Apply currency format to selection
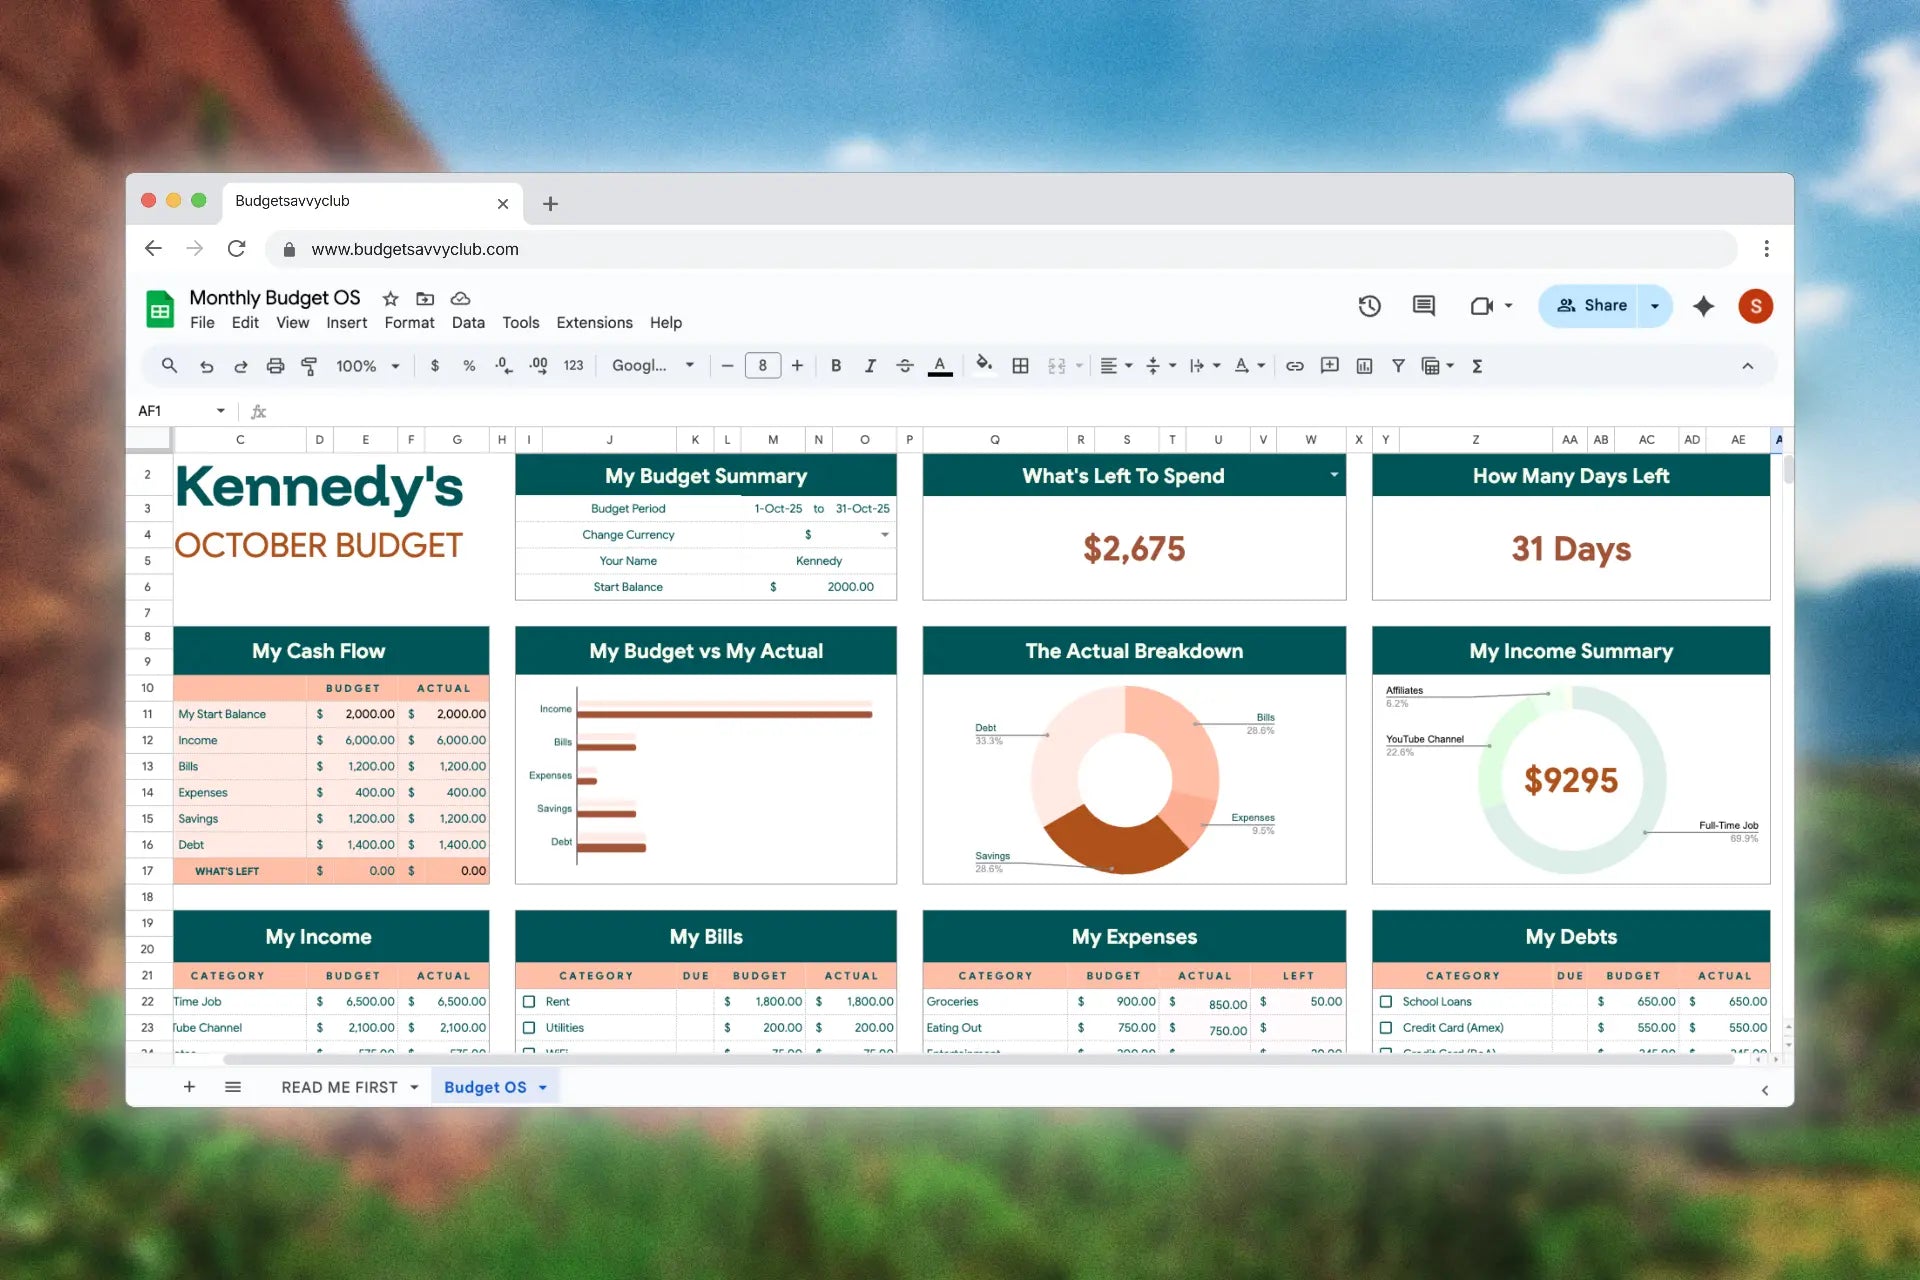This screenshot has width=1920, height=1280. click(x=434, y=366)
